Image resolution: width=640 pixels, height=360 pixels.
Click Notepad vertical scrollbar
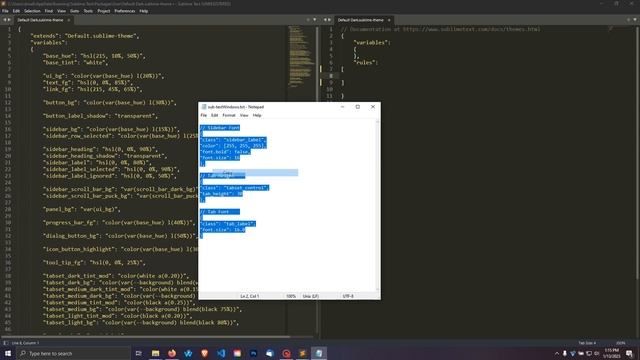point(378,206)
